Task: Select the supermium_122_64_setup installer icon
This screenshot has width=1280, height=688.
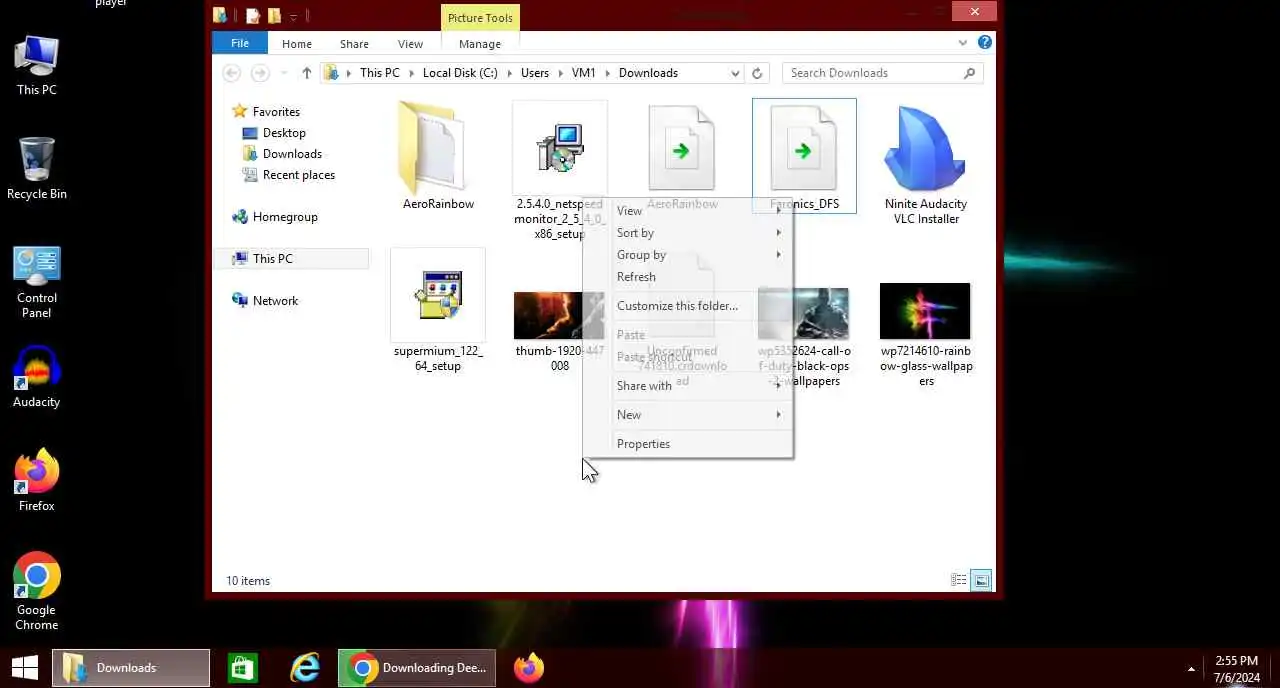Action: (x=438, y=296)
